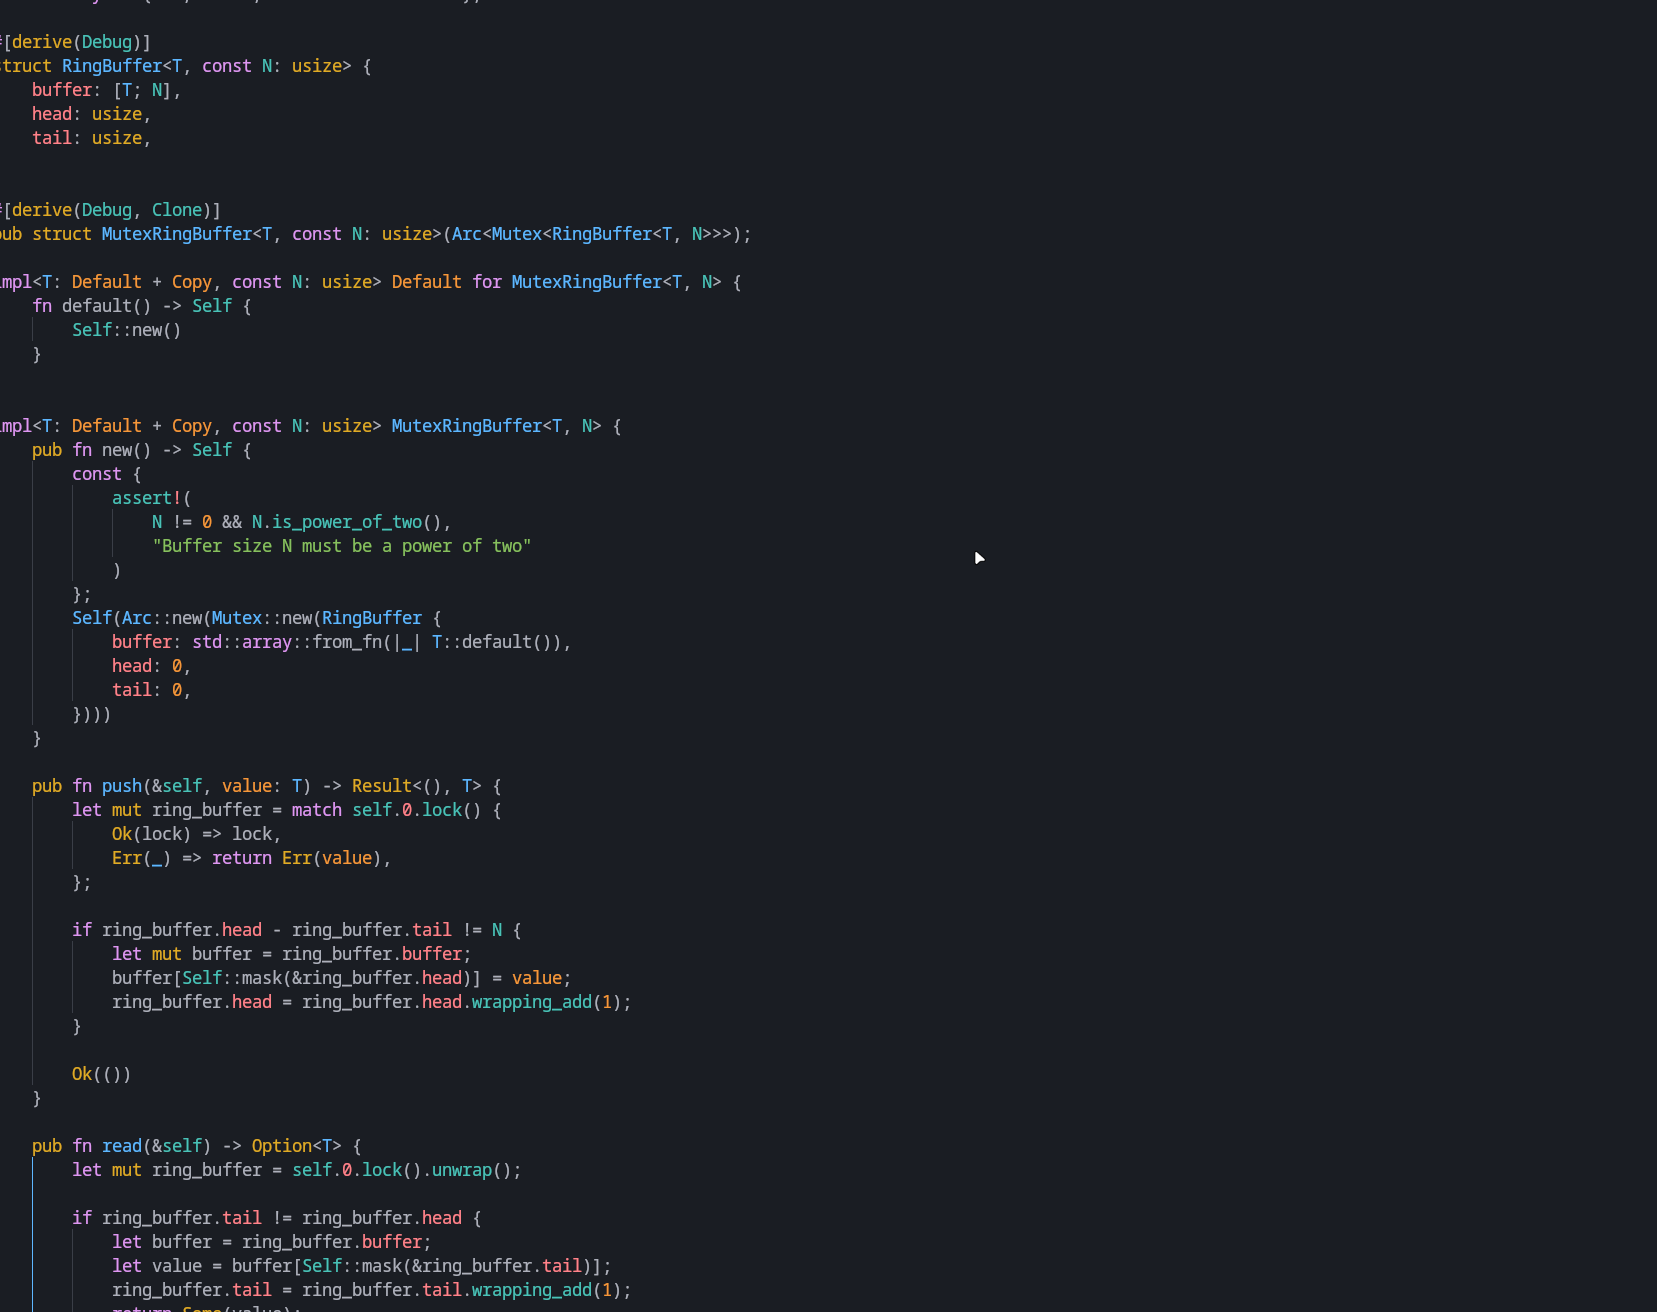Click the 'read' function name
Screen dimensions: 1657x1312
pyautogui.click(x=121, y=1146)
